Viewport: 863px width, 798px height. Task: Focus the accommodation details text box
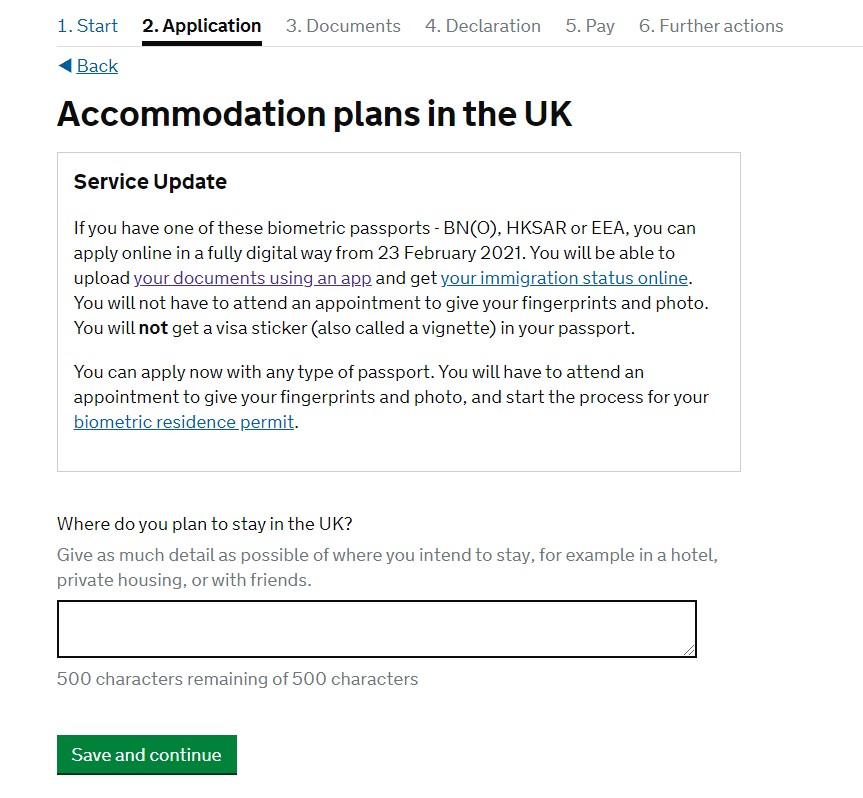tap(376, 629)
